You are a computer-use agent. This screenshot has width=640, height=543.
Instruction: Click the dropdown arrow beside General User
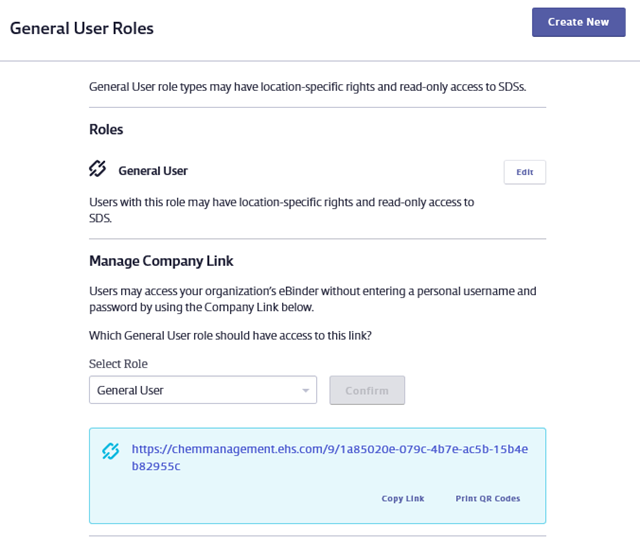tap(305, 391)
